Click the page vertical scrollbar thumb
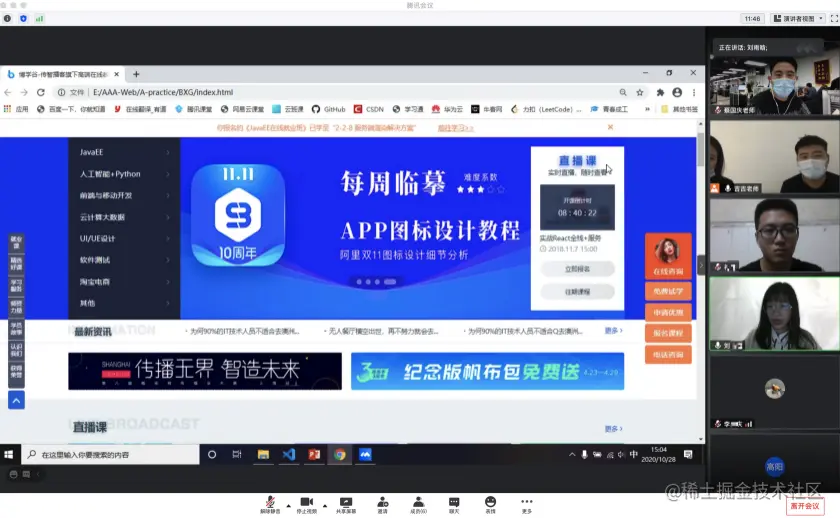This screenshot has height=518, width=840. pos(700,149)
